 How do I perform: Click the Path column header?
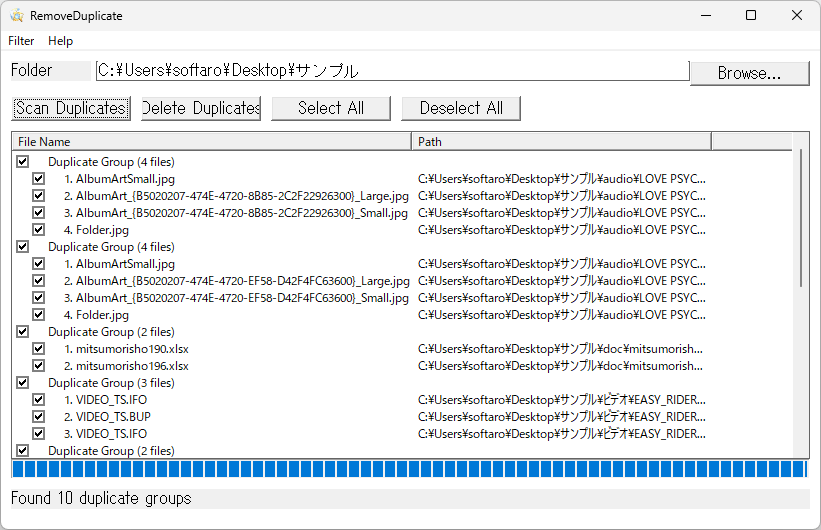click(560, 142)
